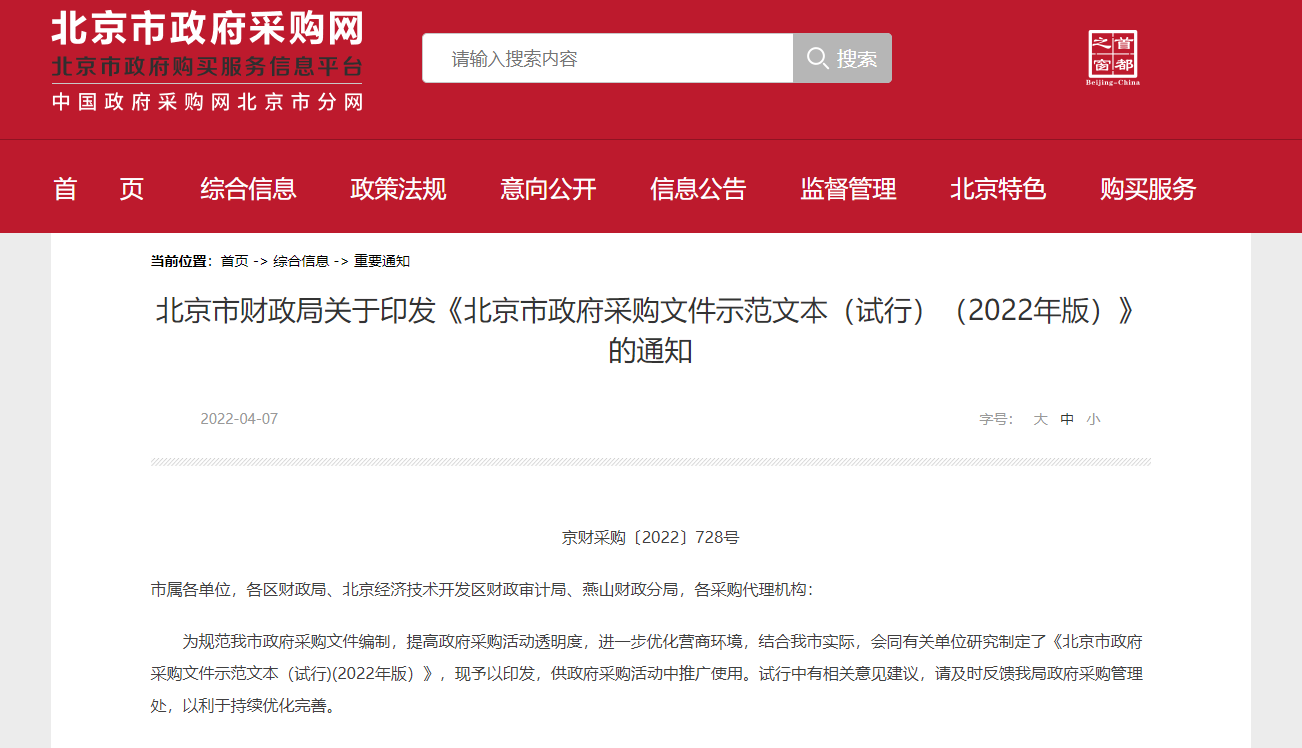Screen dimensions: 1302x748
Task: Open the 意向公开 menu
Action: (548, 188)
